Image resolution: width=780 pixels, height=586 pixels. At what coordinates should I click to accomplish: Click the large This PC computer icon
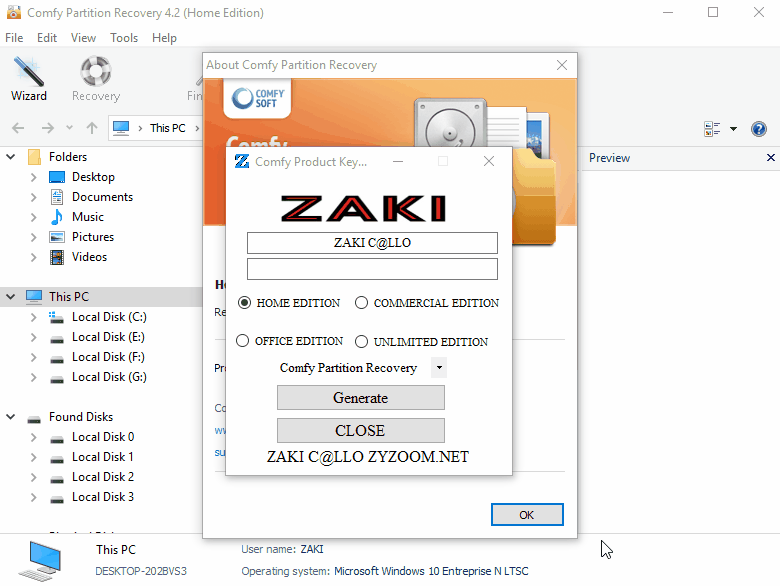point(41,561)
